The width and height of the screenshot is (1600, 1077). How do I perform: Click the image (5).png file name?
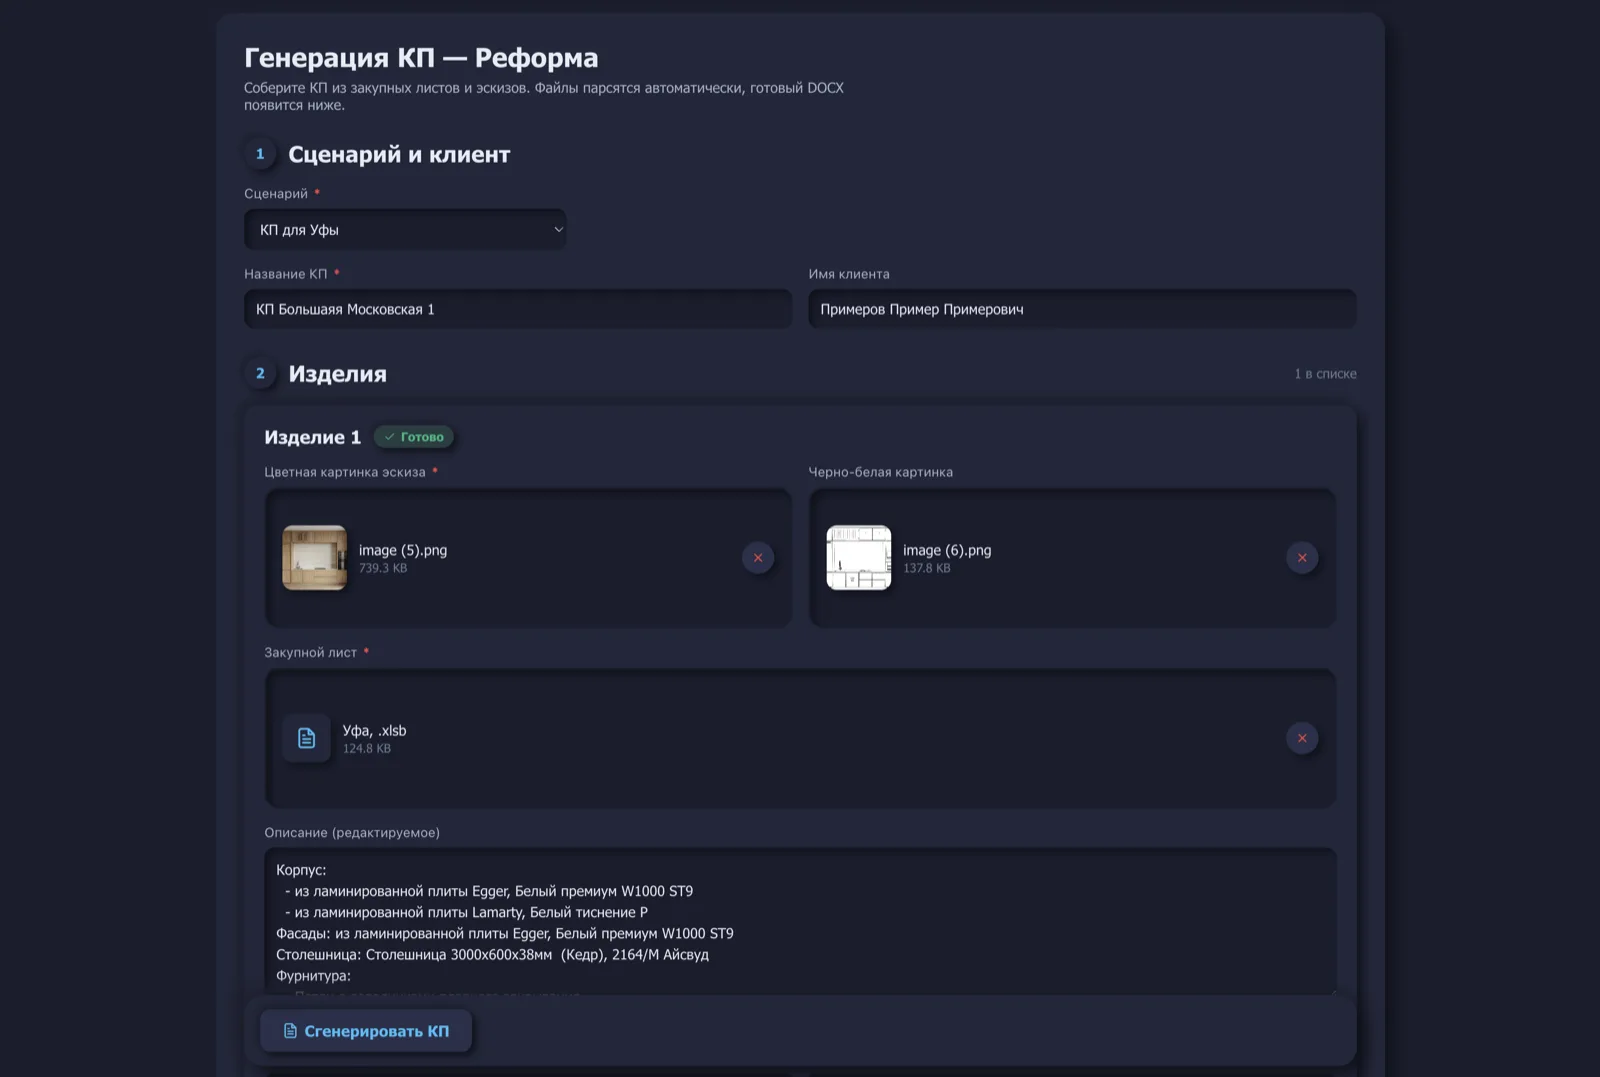pyautogui.click(x=403, y=550)
